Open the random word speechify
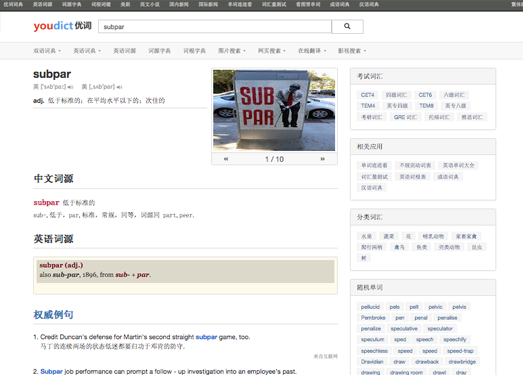523x375 pixels. click(x=455, y=340)
